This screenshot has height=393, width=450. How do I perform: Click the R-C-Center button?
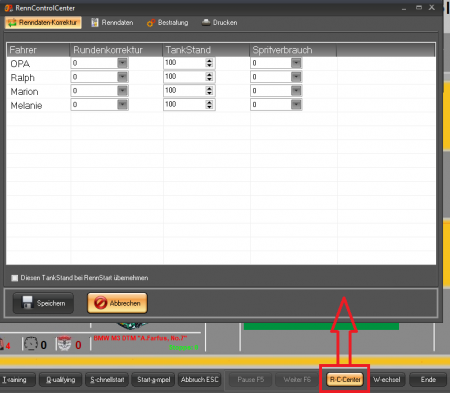(345, 379)
